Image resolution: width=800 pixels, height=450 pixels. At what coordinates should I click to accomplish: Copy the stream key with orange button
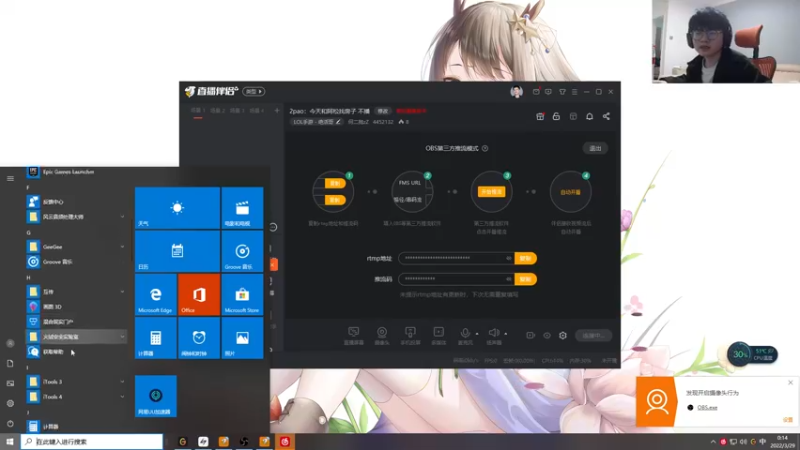(526, 279)
